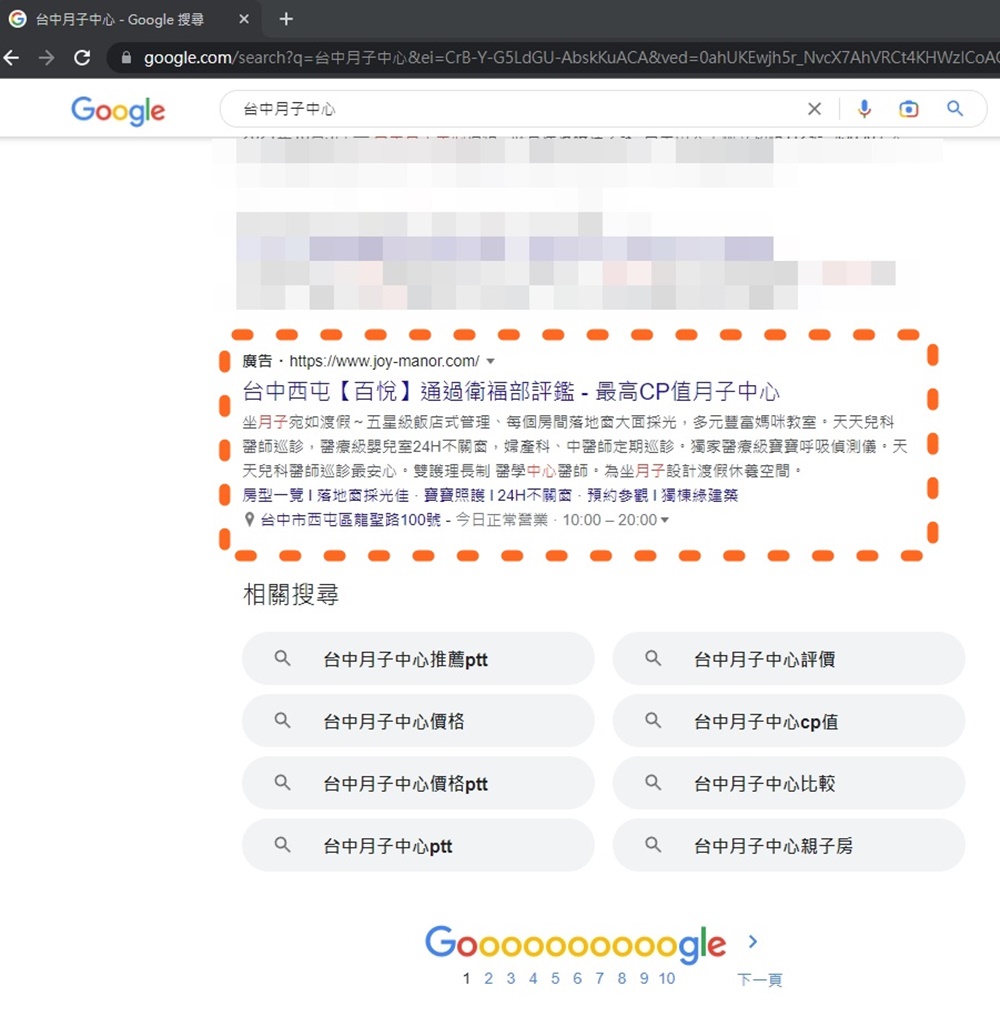Start voice search with the microphone icon

[x=864, y=109]
